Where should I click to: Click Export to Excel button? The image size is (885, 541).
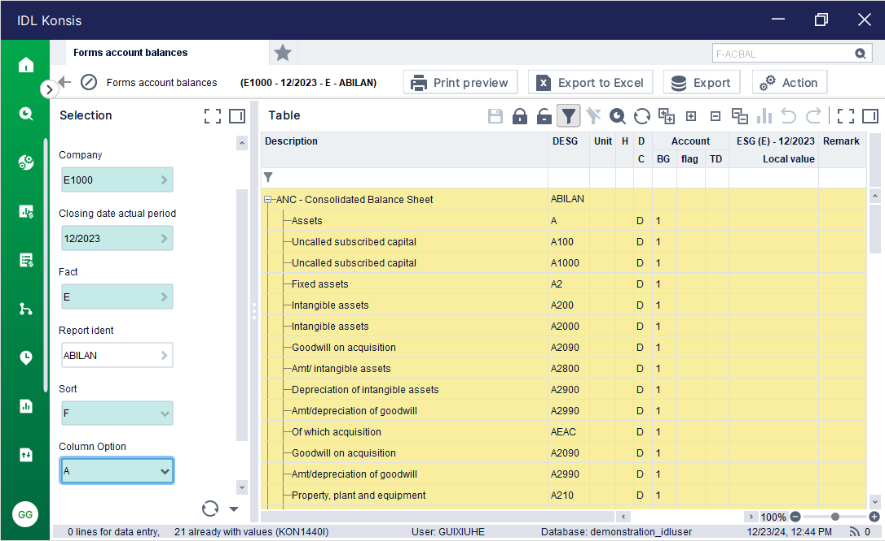point(590,82)
